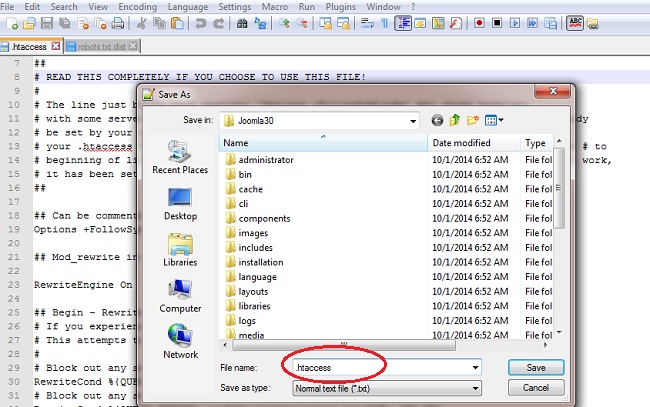Expand the Save in Joomla30 dropdown
Viewport: 650px width, 407px height.
pyautogui.click(x=413, y=121)
